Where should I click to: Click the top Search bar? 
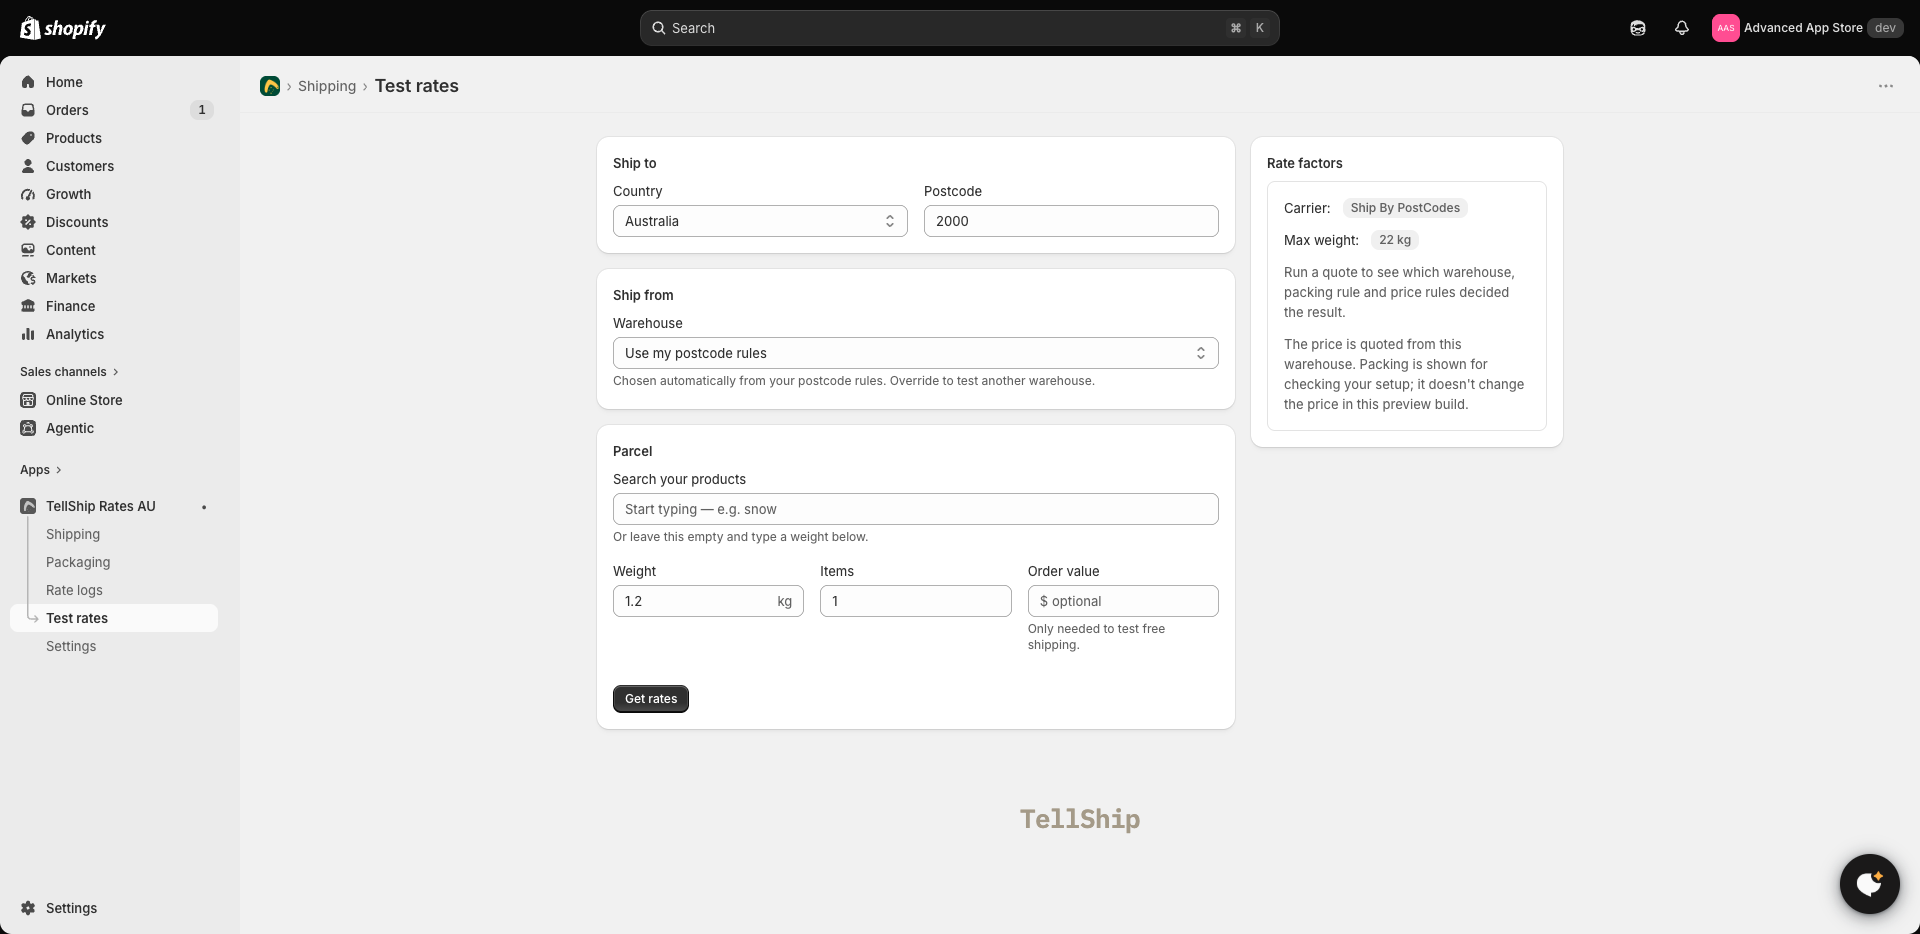click(x=960, y=28)
